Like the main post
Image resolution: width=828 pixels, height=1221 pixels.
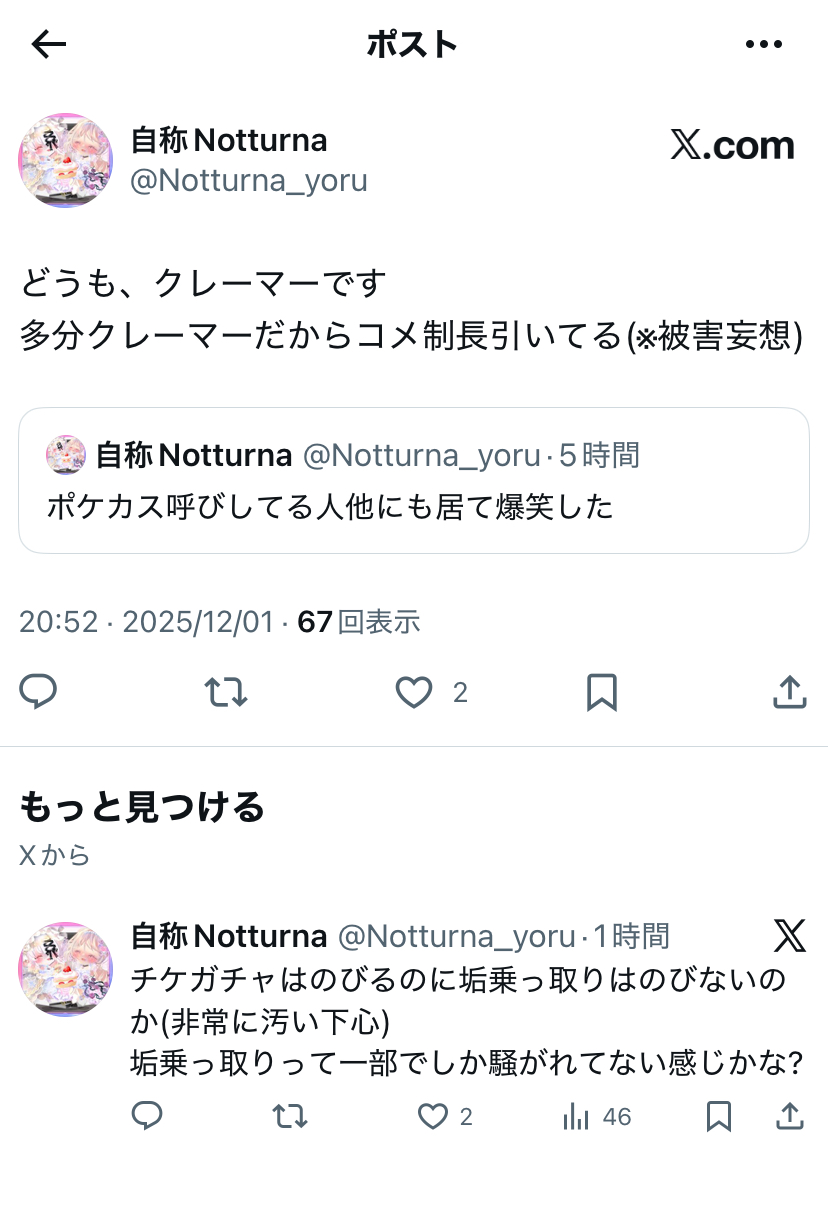click(x=413, y=692)
